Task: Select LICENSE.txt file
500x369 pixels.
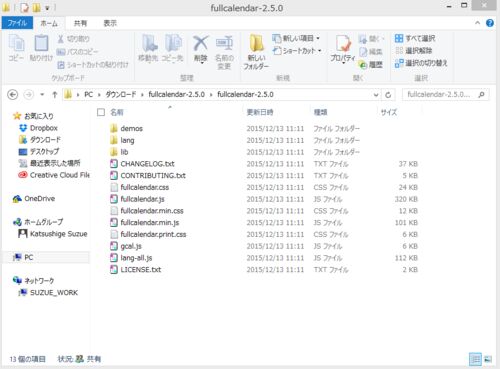Action: 136,269
